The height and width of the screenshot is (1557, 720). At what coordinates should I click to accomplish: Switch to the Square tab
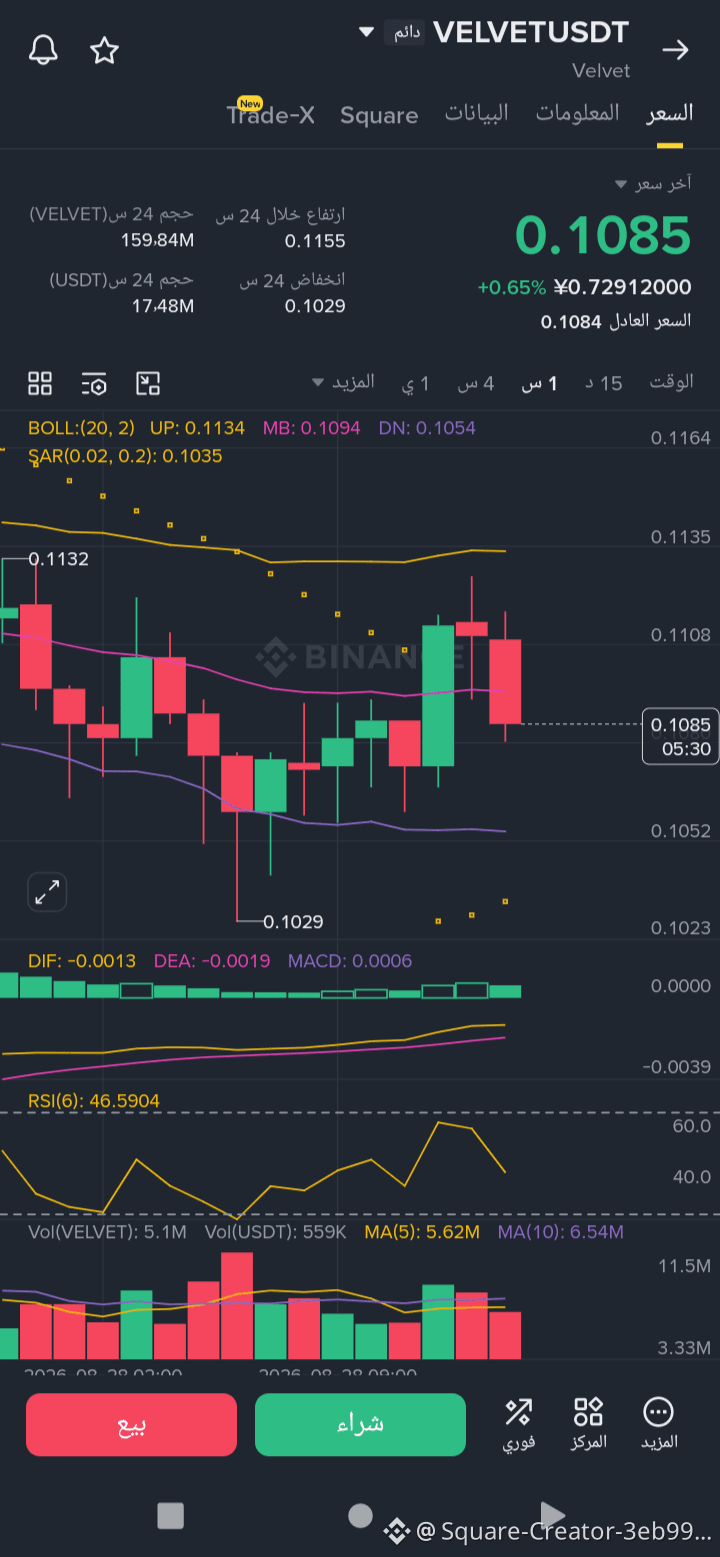click(379, 115)
